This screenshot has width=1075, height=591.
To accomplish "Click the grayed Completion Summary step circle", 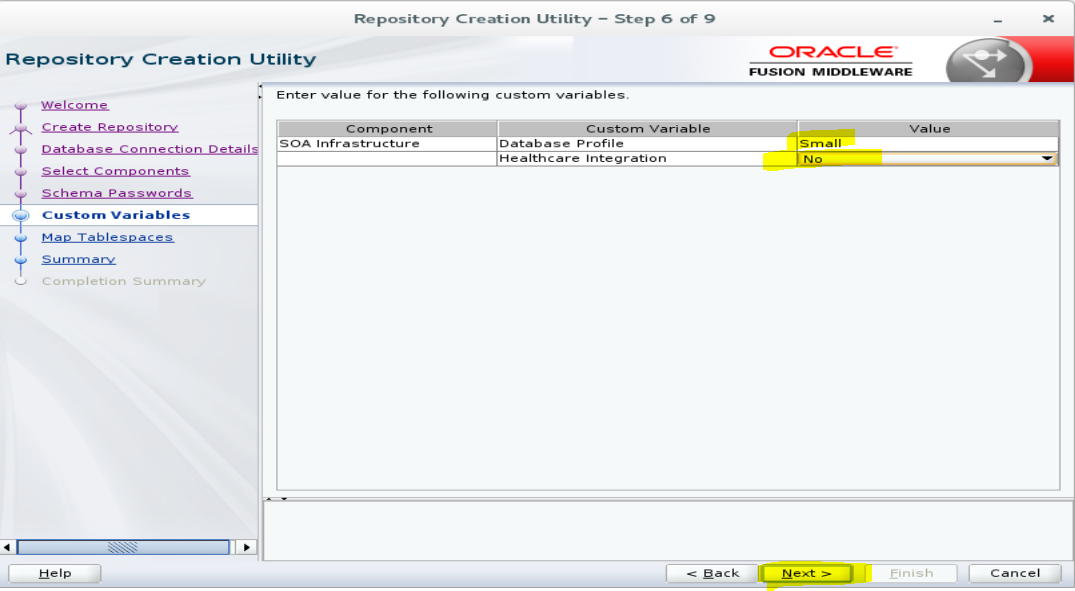I will (22, 280).
